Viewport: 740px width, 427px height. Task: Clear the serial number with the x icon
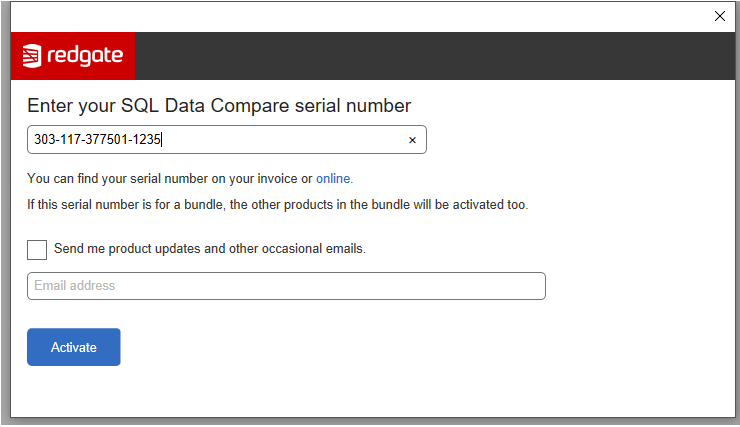(412, 140)
